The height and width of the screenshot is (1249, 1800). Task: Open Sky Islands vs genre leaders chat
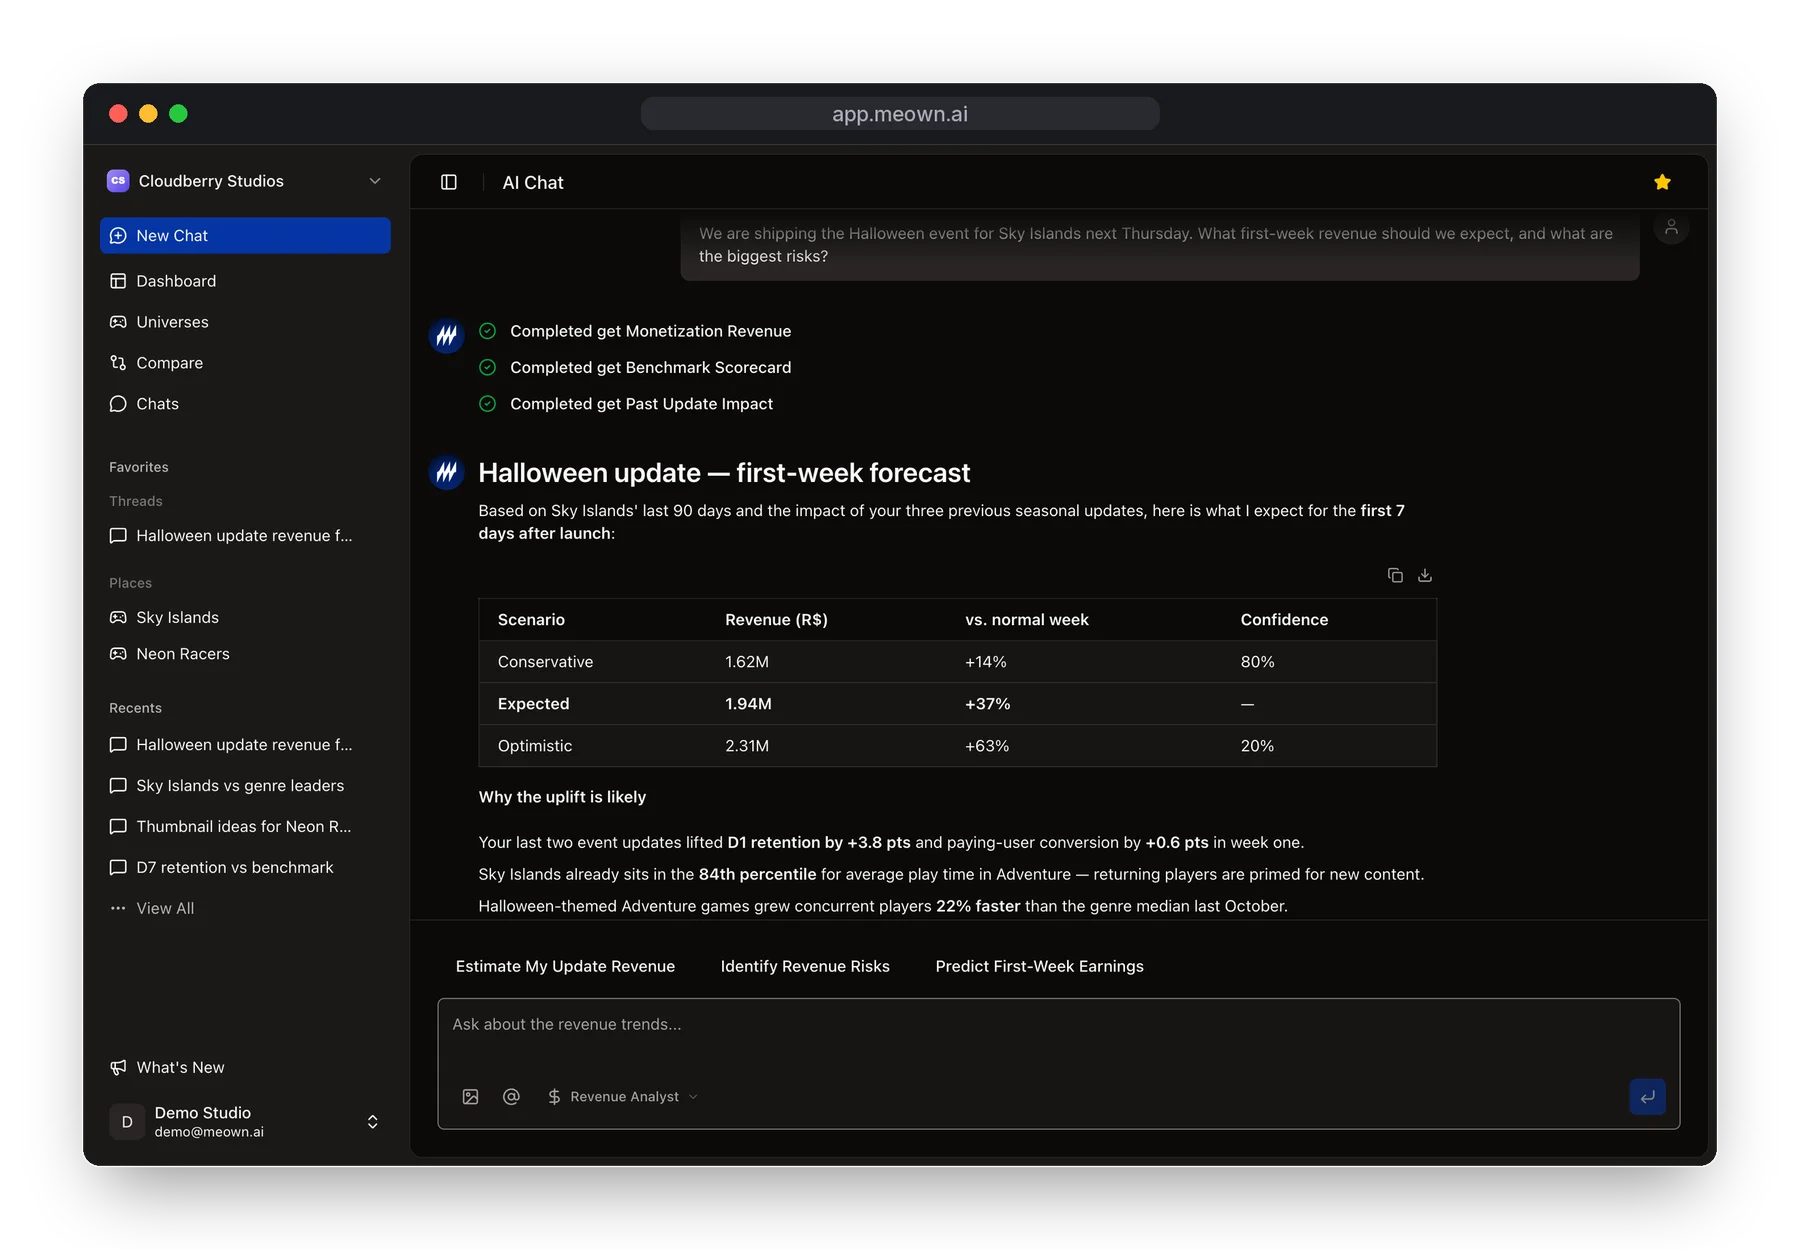click(245, 786)
